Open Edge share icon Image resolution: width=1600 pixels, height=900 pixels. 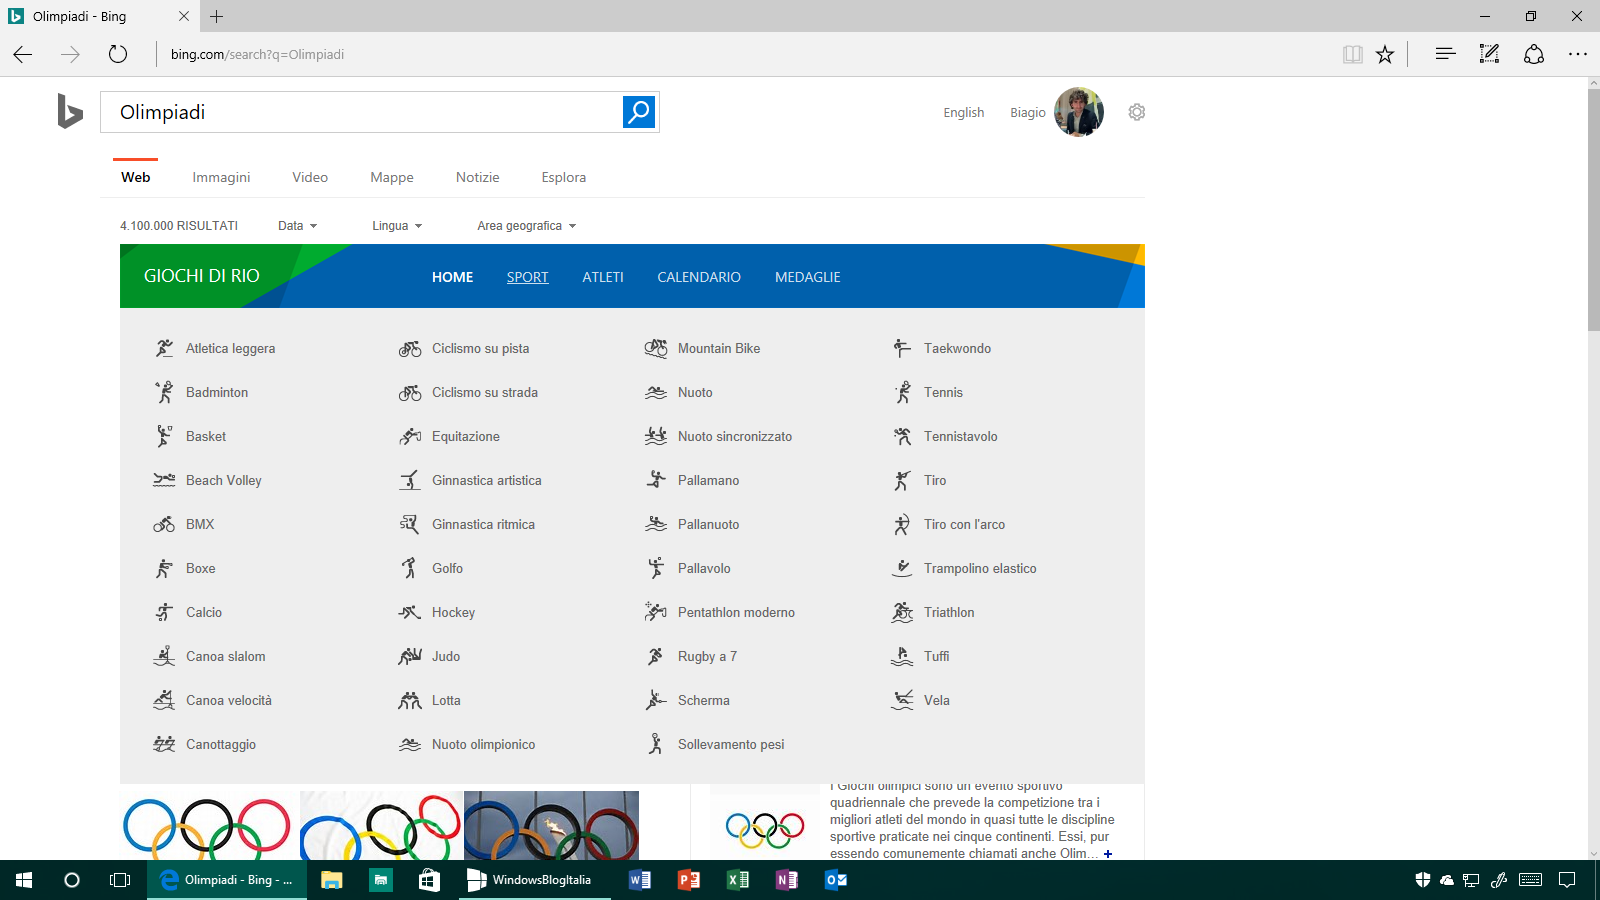pyautogui.click(x=1534, y=54)
